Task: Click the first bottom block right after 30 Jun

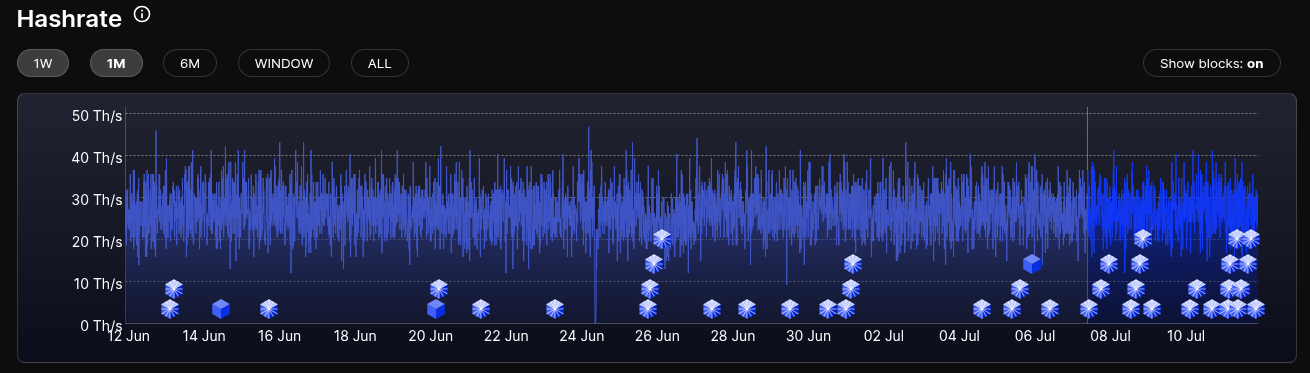Action: click(x=828, y=309)
